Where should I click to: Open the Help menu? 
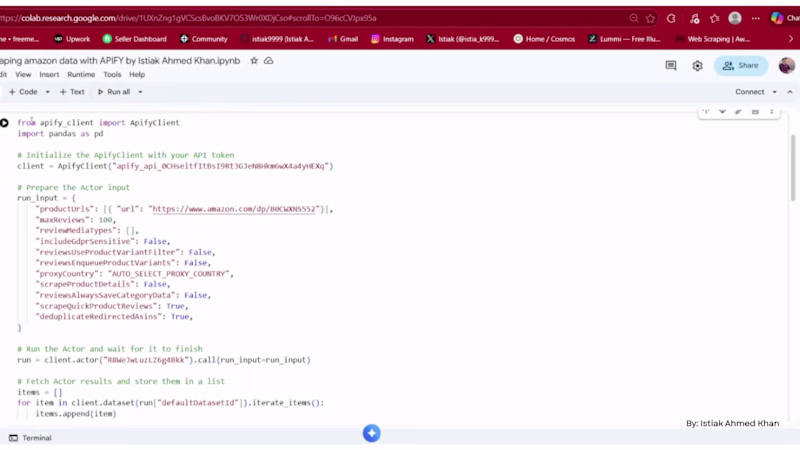[x=137, y=74]
